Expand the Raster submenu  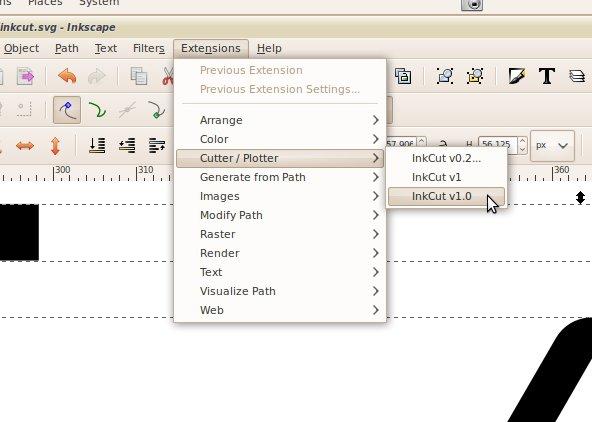click(280, 234)
